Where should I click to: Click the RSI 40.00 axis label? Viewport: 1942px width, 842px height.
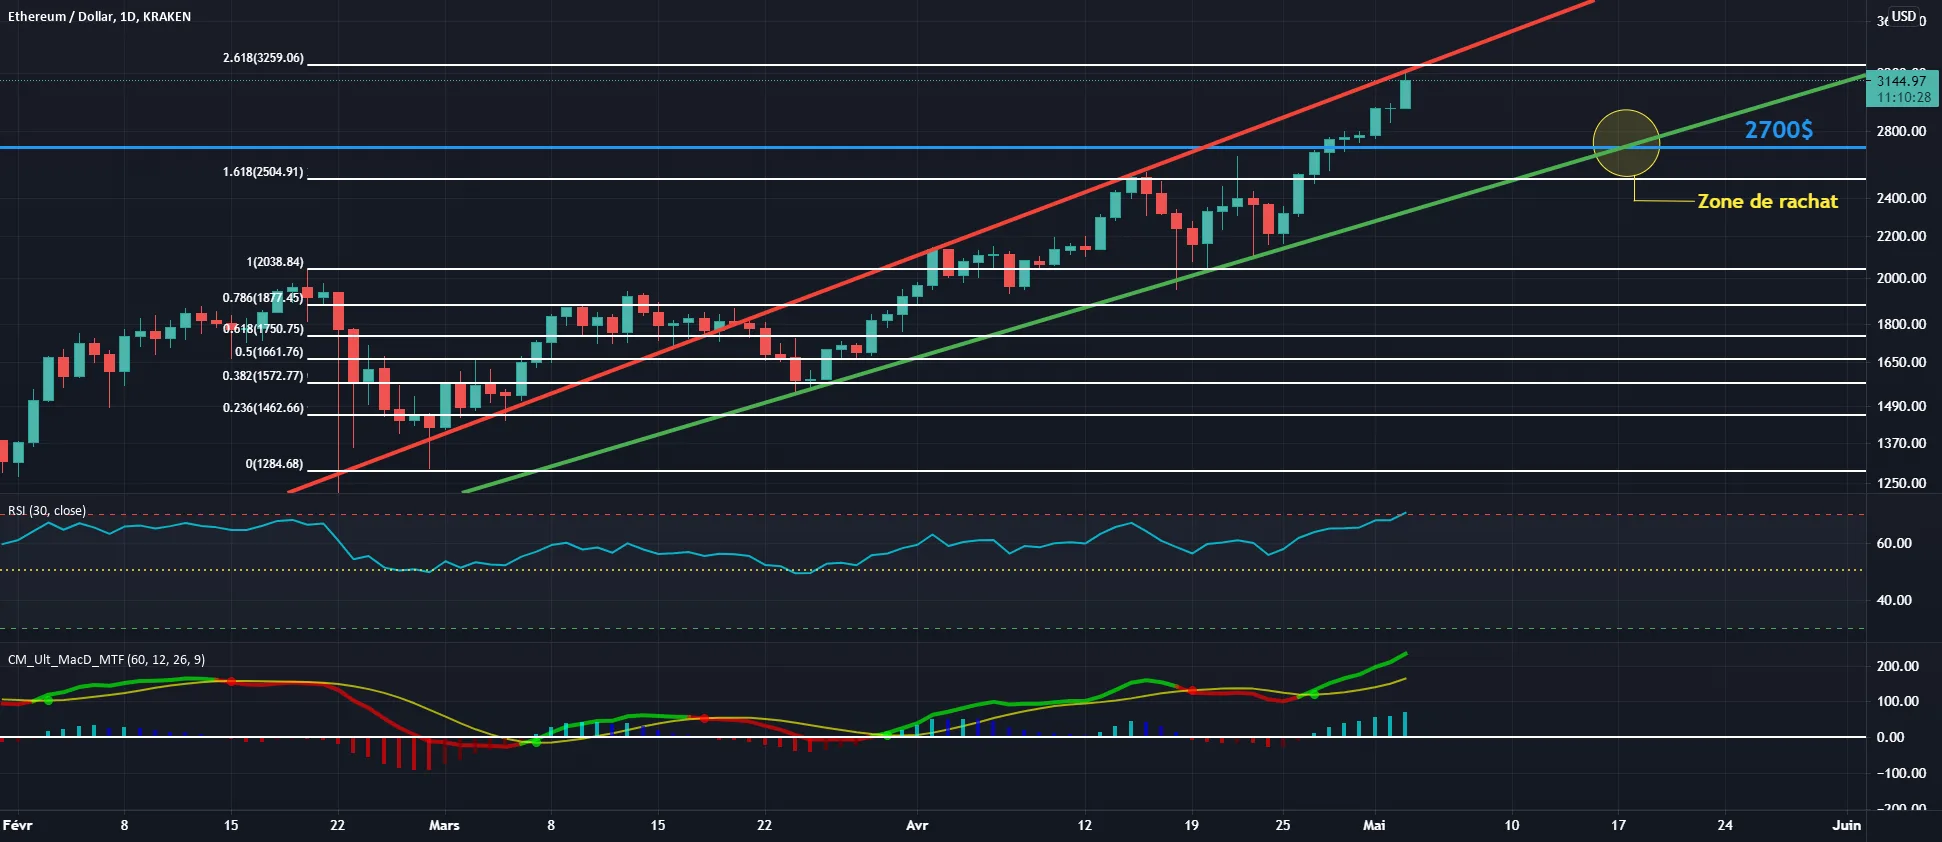1894,600
